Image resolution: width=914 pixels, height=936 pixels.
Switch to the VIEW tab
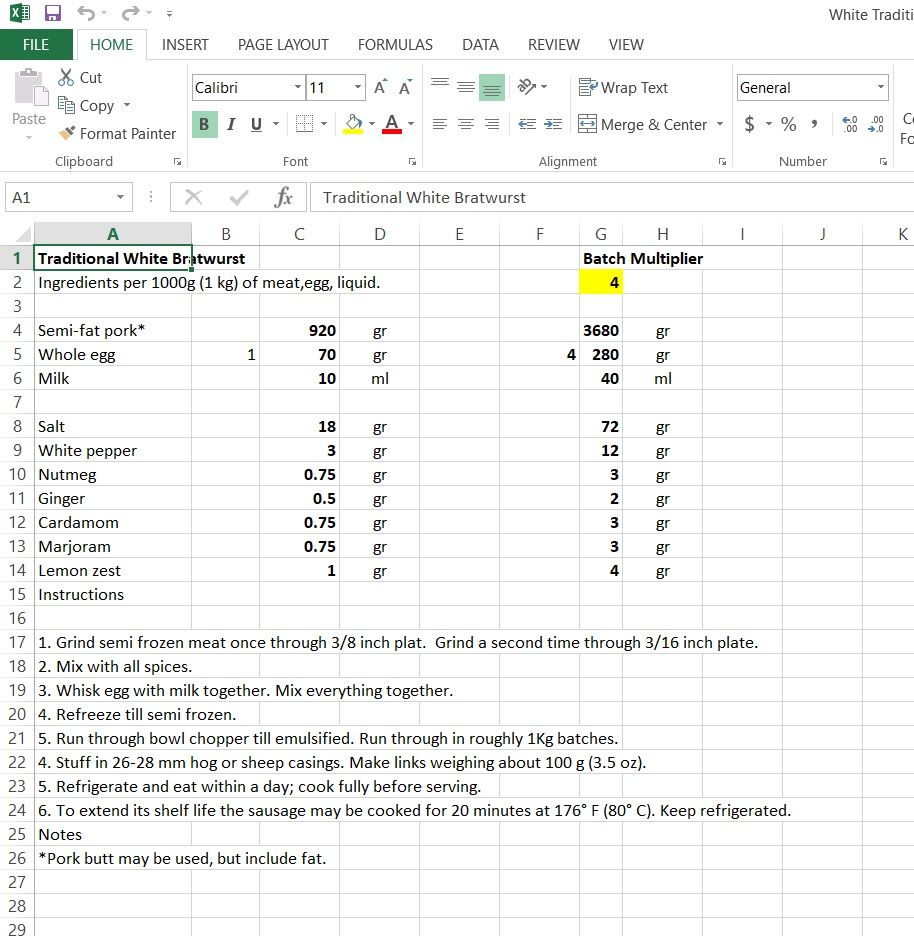(626, 45)
